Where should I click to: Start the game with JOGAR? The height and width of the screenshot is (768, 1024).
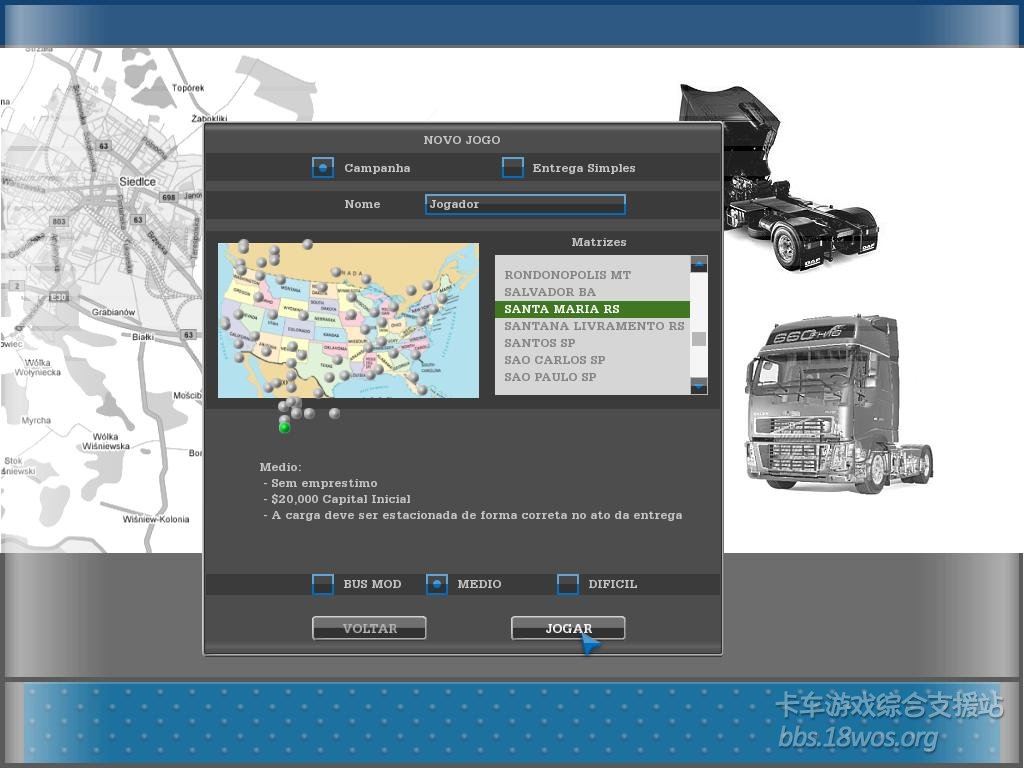click(568, 628)
